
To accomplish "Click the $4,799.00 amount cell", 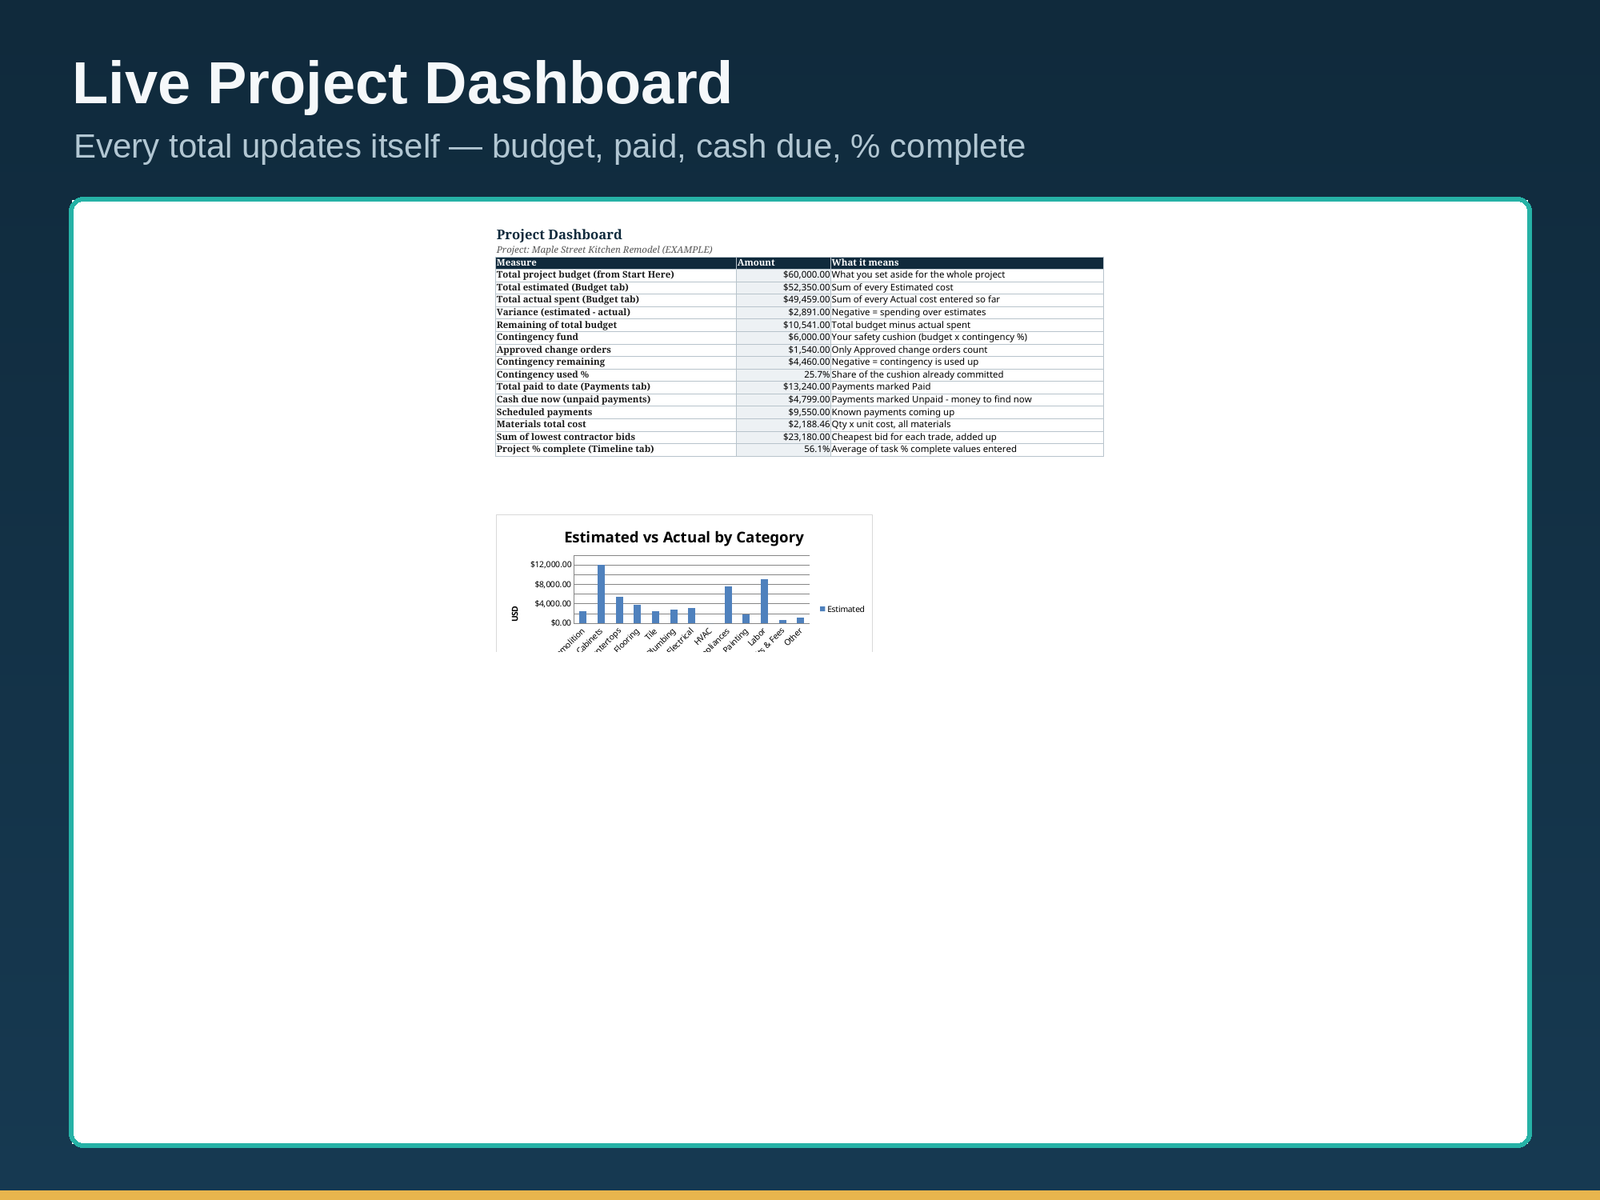I will coord(783,399).
